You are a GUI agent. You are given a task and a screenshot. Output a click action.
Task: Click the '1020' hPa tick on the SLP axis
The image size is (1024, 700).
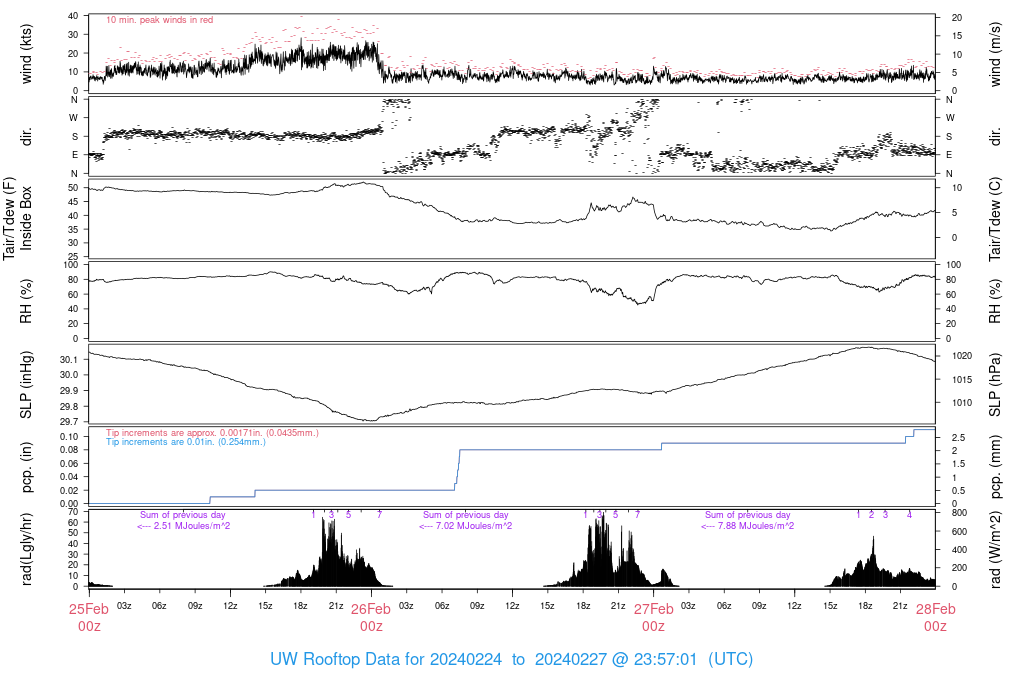[962, 356]
